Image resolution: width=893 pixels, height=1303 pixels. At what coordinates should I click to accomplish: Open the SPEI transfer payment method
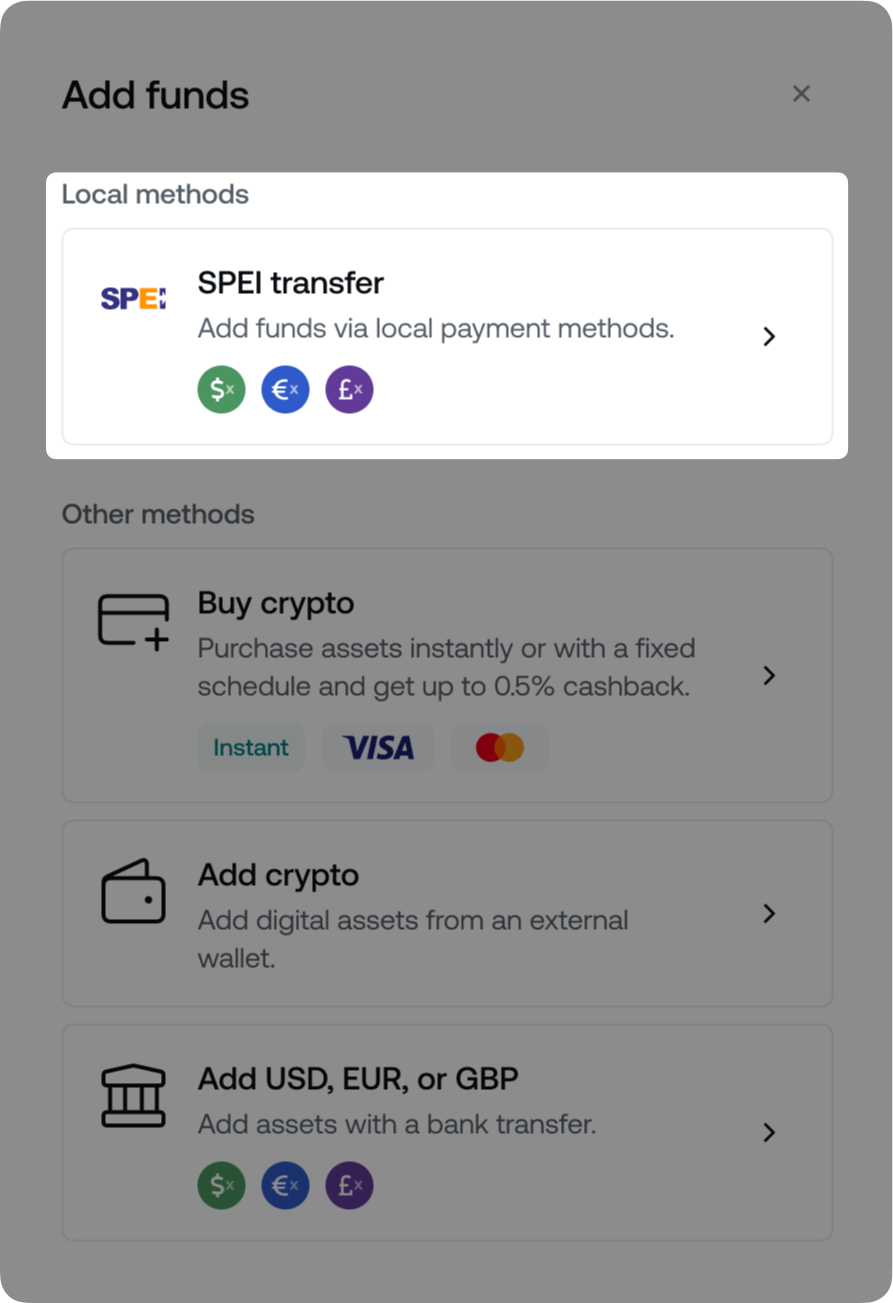(x=447, y=336)
